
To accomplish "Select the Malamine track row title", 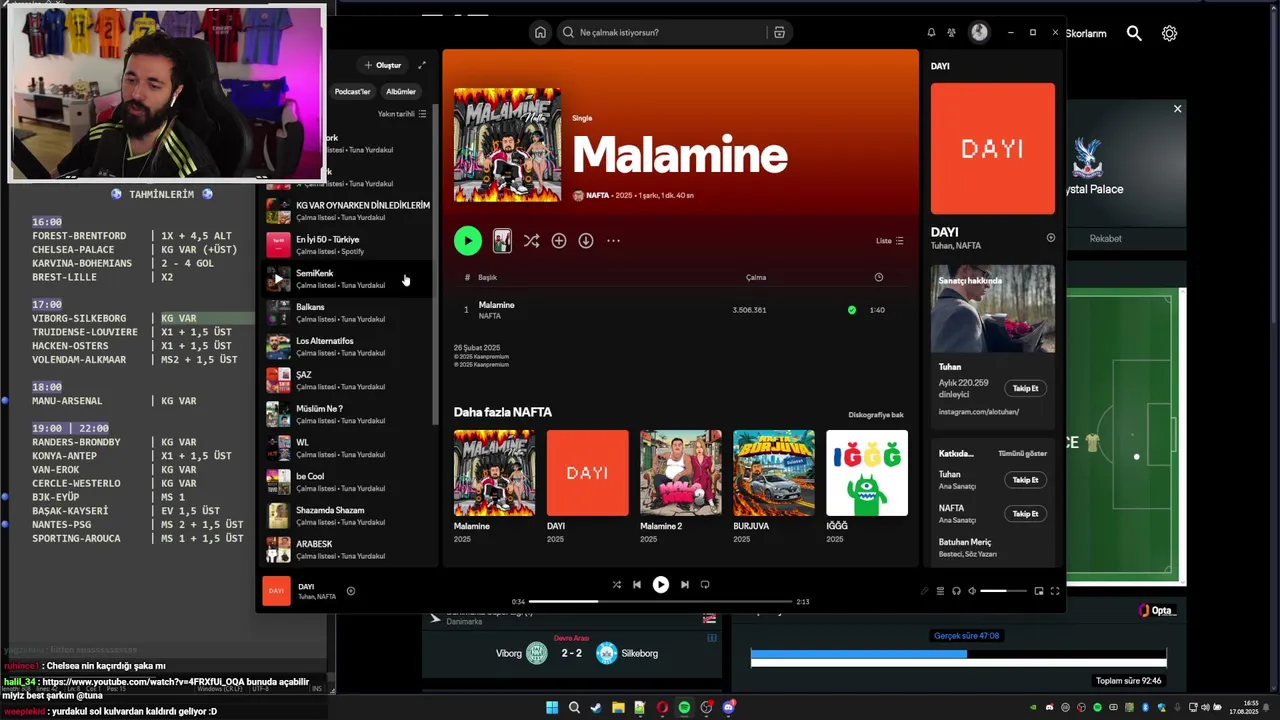I will (x=496, y=304).
